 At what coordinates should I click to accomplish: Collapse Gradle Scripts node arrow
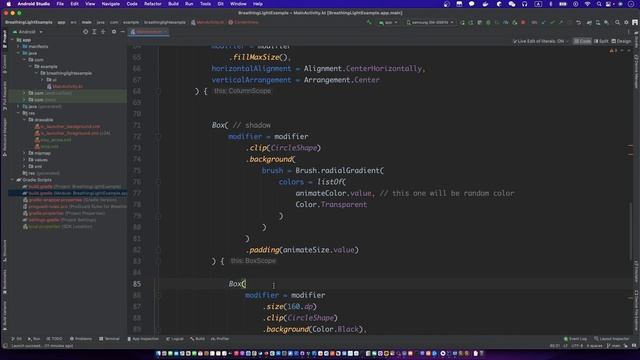point(12,180)
